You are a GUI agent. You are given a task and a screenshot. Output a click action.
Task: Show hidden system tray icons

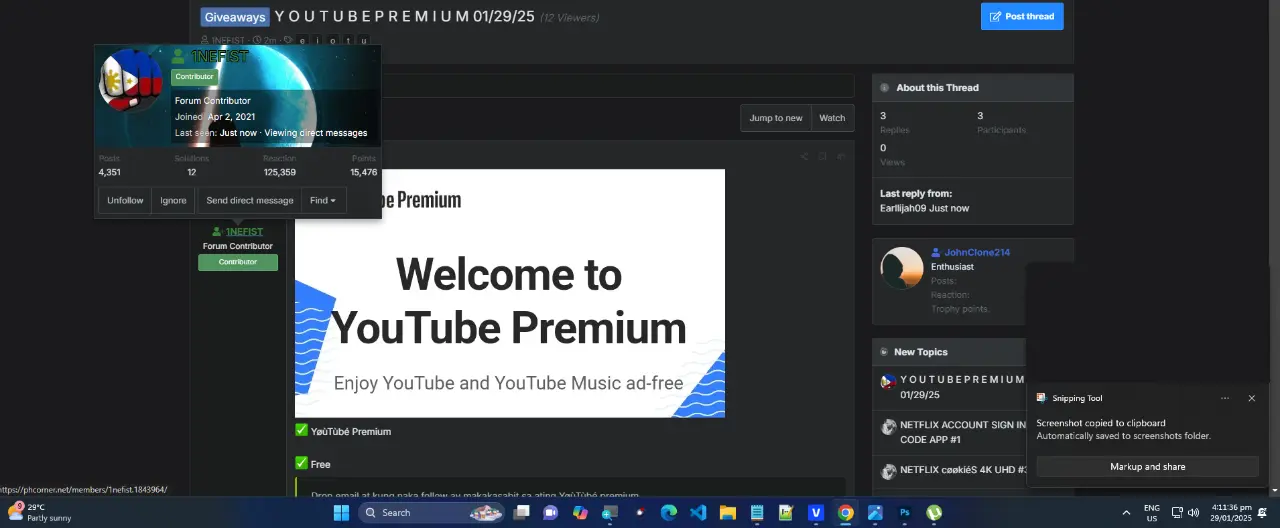tap(1126, 512)
